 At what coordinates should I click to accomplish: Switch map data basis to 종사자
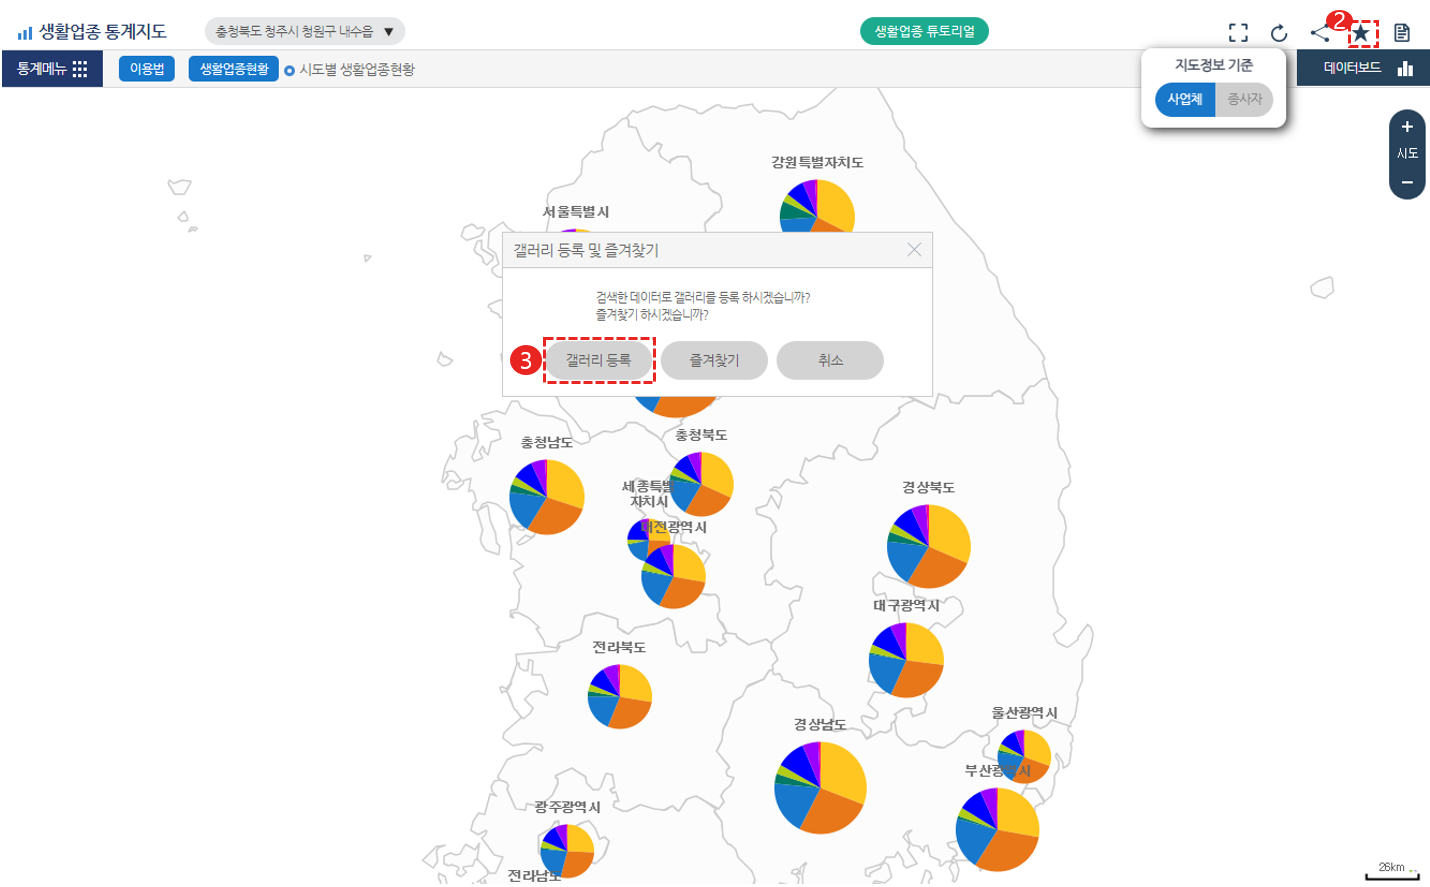tap(1244, 100)
